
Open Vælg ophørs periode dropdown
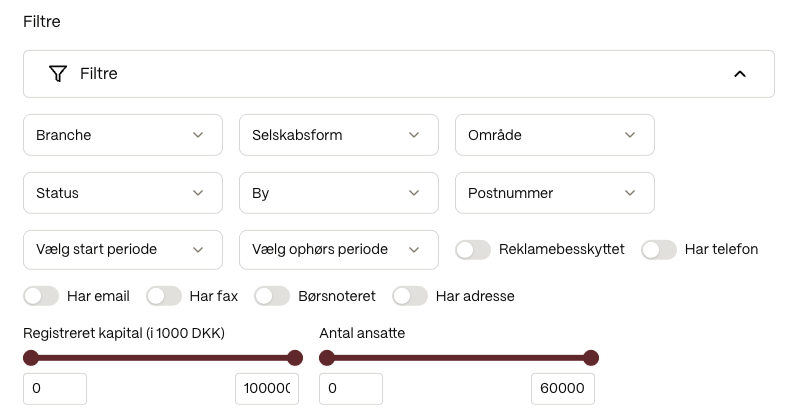tap(338, 250)
